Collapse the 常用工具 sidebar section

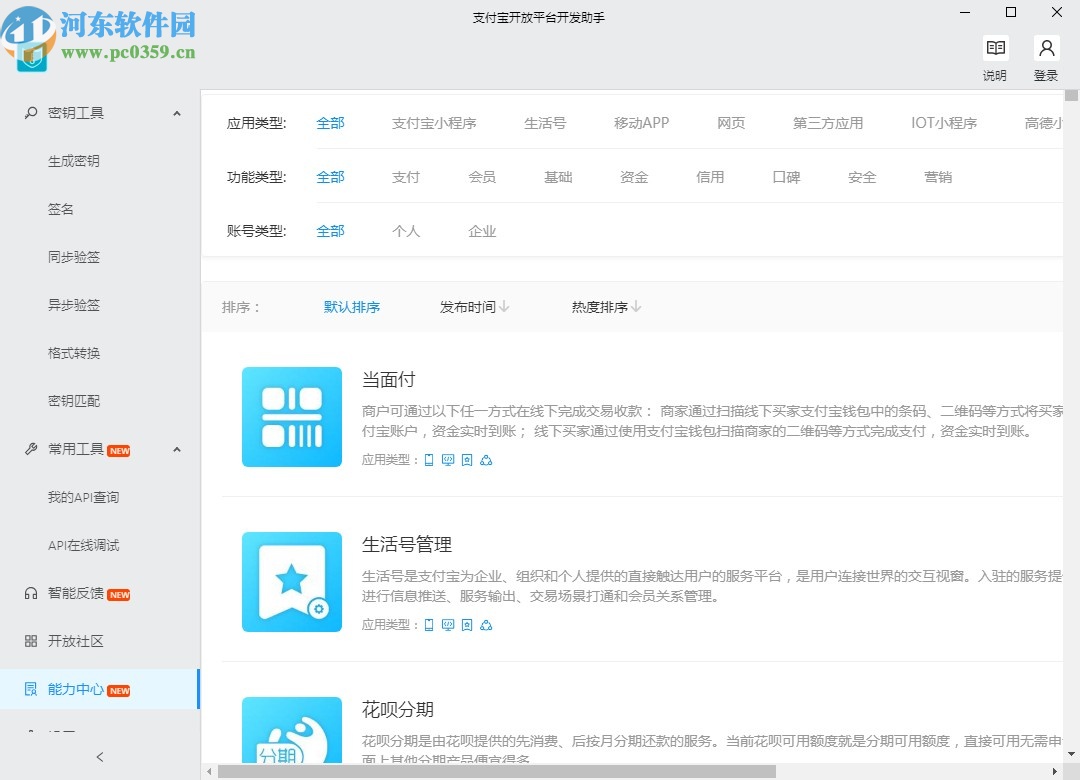(177, 449)
